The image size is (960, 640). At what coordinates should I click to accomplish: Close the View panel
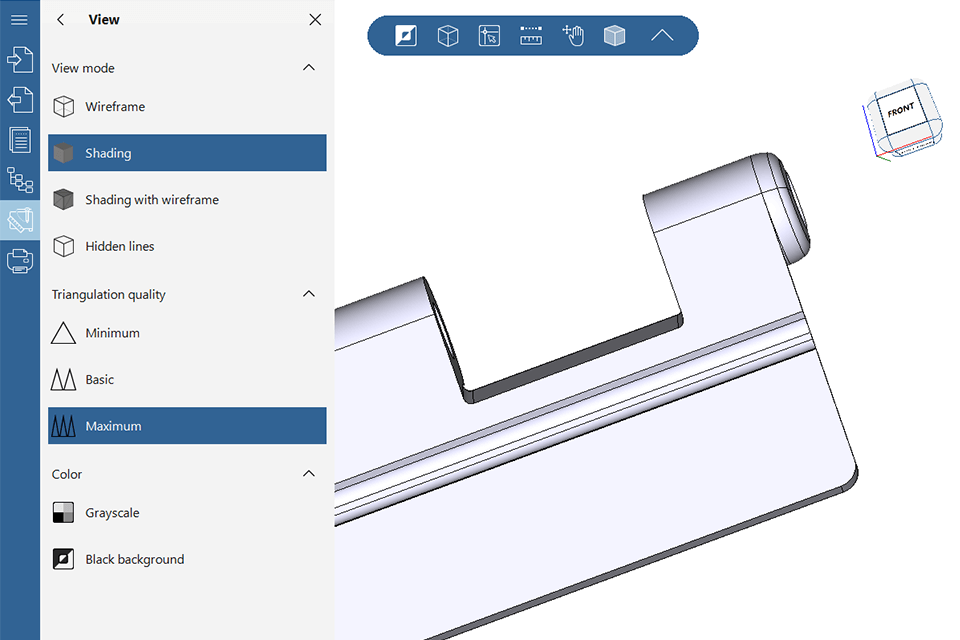pyautogui.click(x=315, y=20)
